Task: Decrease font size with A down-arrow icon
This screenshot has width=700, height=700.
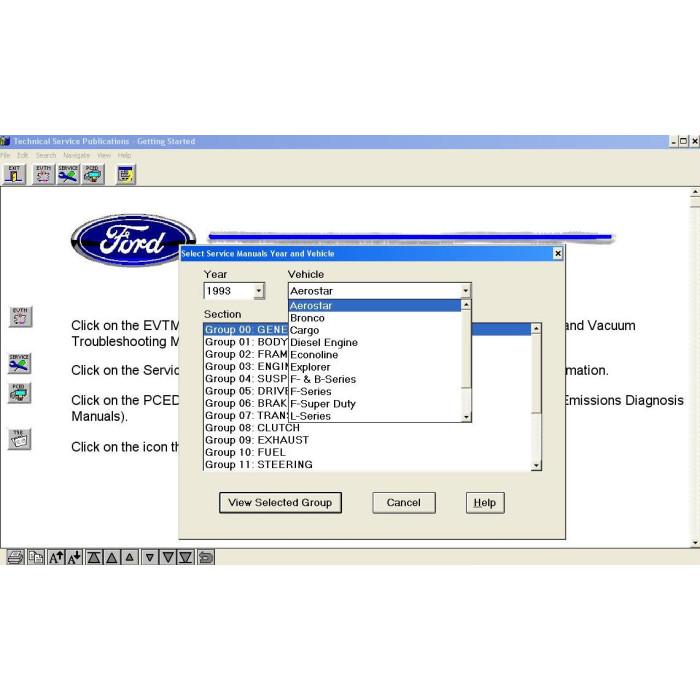Action: (x=75, y=558)
